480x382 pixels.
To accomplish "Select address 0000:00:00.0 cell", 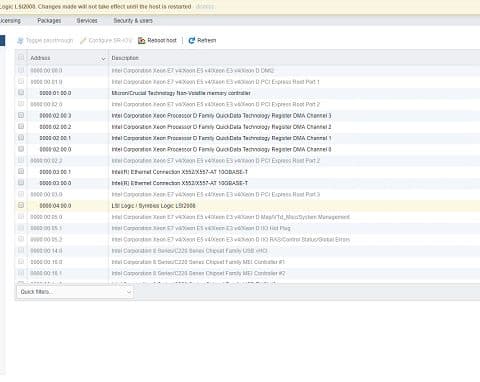I will tap(46, 70).
